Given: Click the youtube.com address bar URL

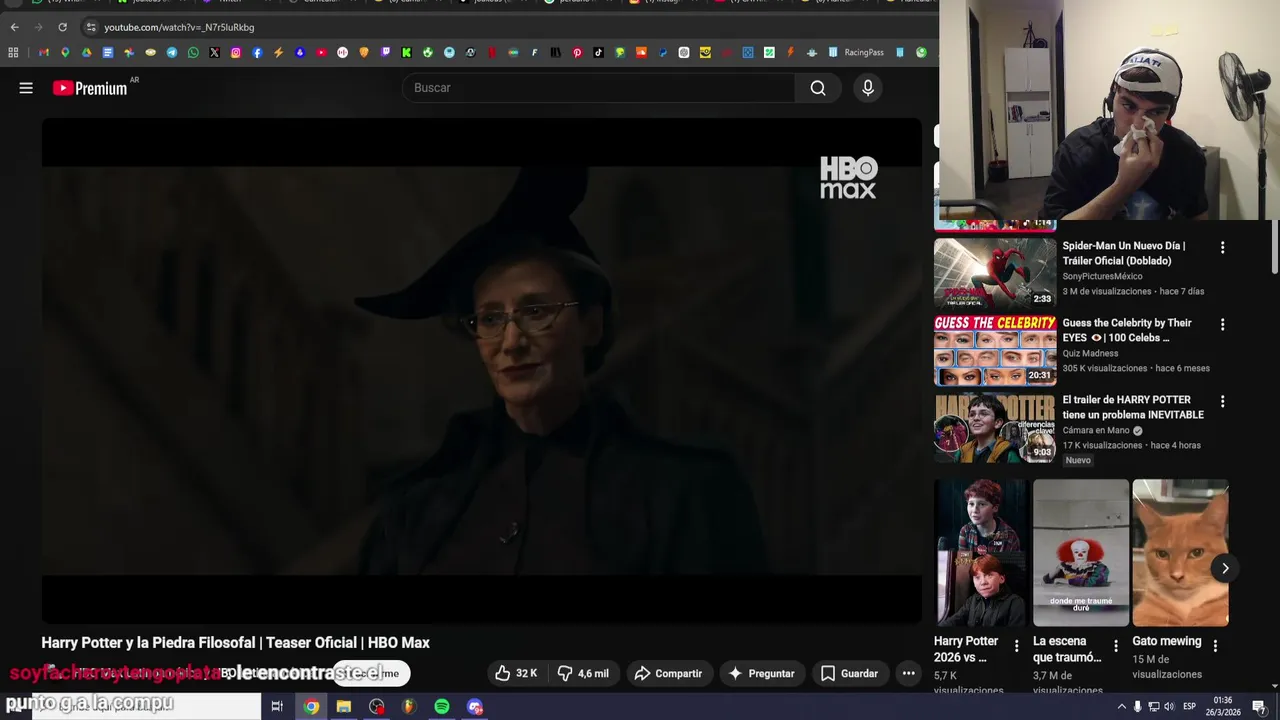Looking at the screenshot, I should 179,27.
